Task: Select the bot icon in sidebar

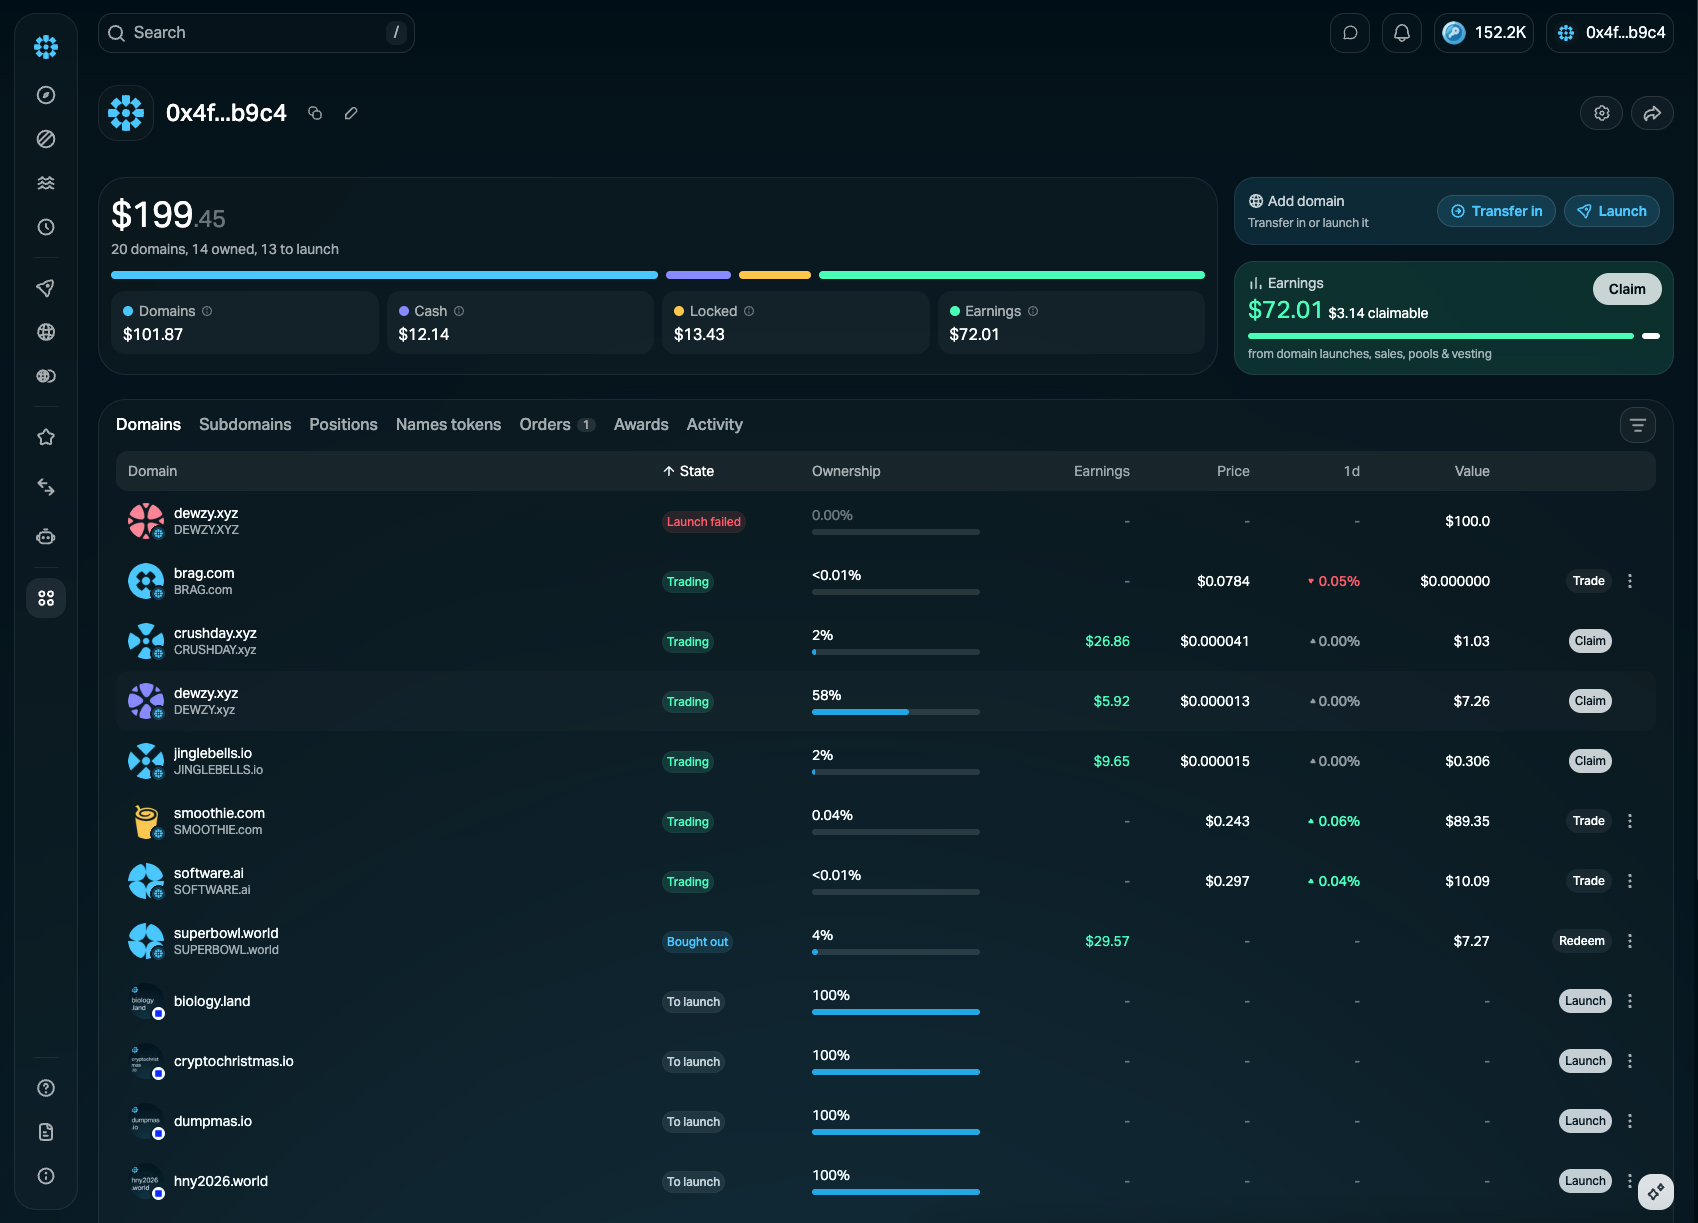Action: click(46, 537)
